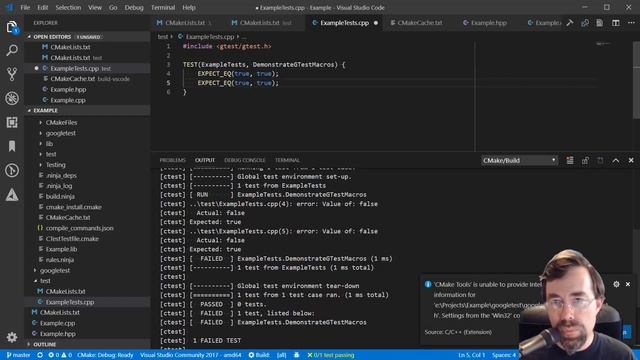Open the GitLens view in activity bar

[12, 170]
